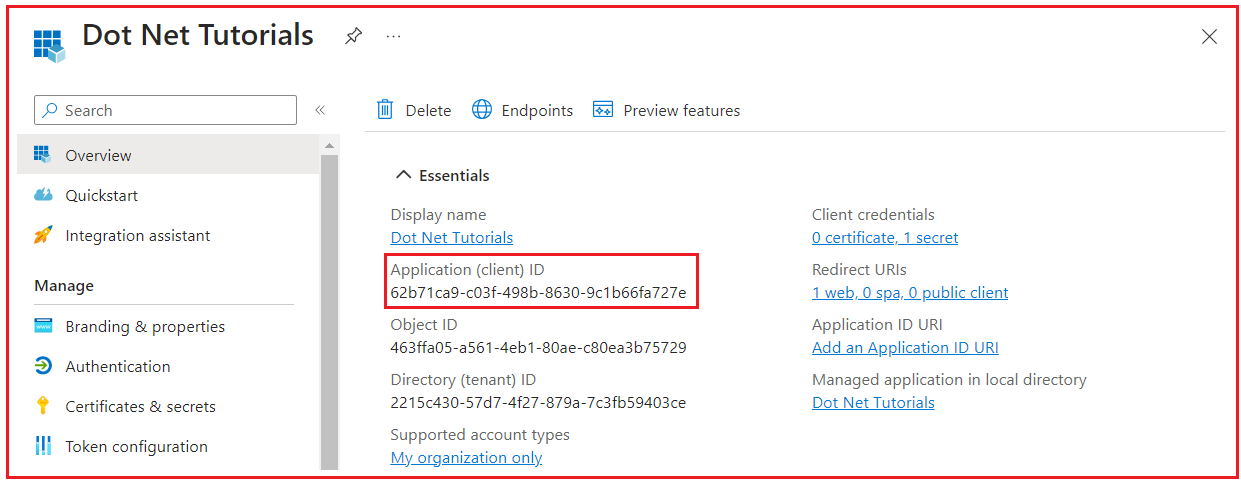Click the Supported account types label
This screenshot has height=482, width=1241.
point(480,435)
